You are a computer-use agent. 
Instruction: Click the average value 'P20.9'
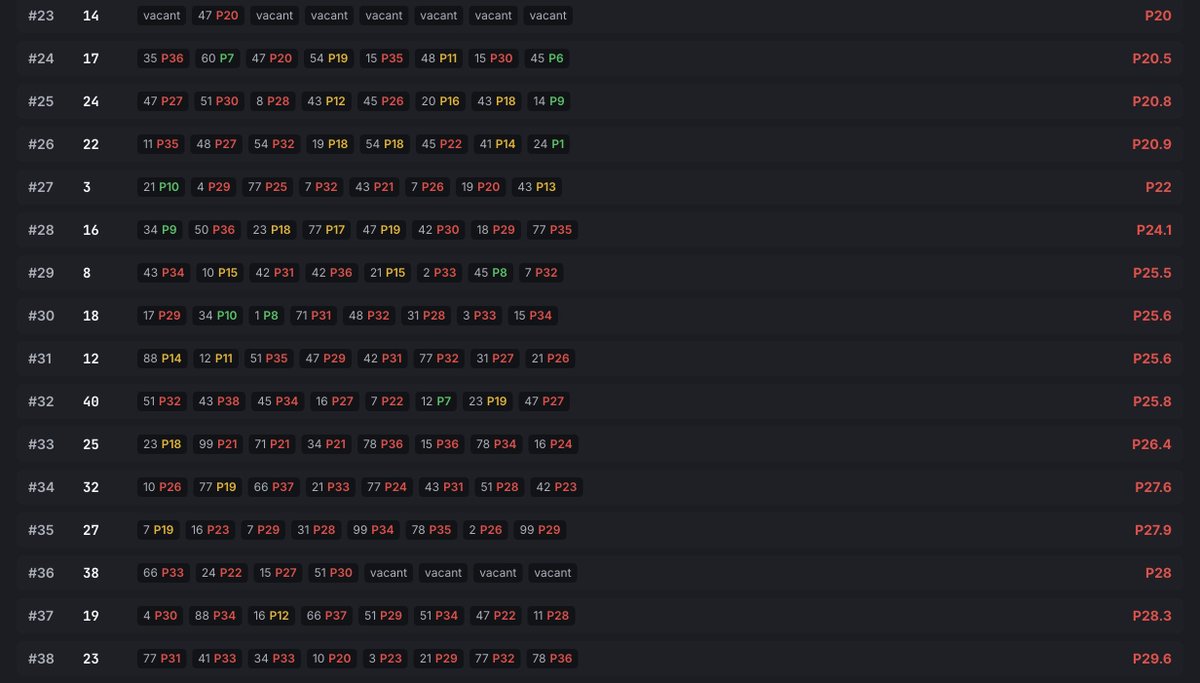[1152, 144]
